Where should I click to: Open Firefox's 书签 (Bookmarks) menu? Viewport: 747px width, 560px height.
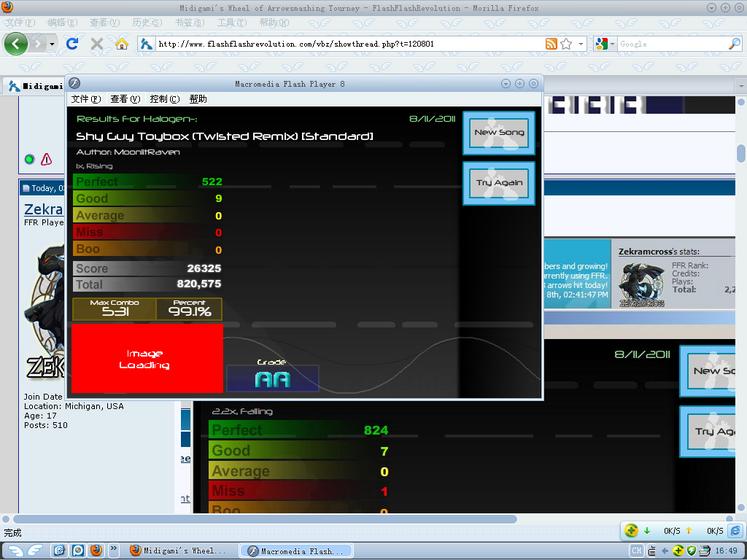tap(190, 22)
